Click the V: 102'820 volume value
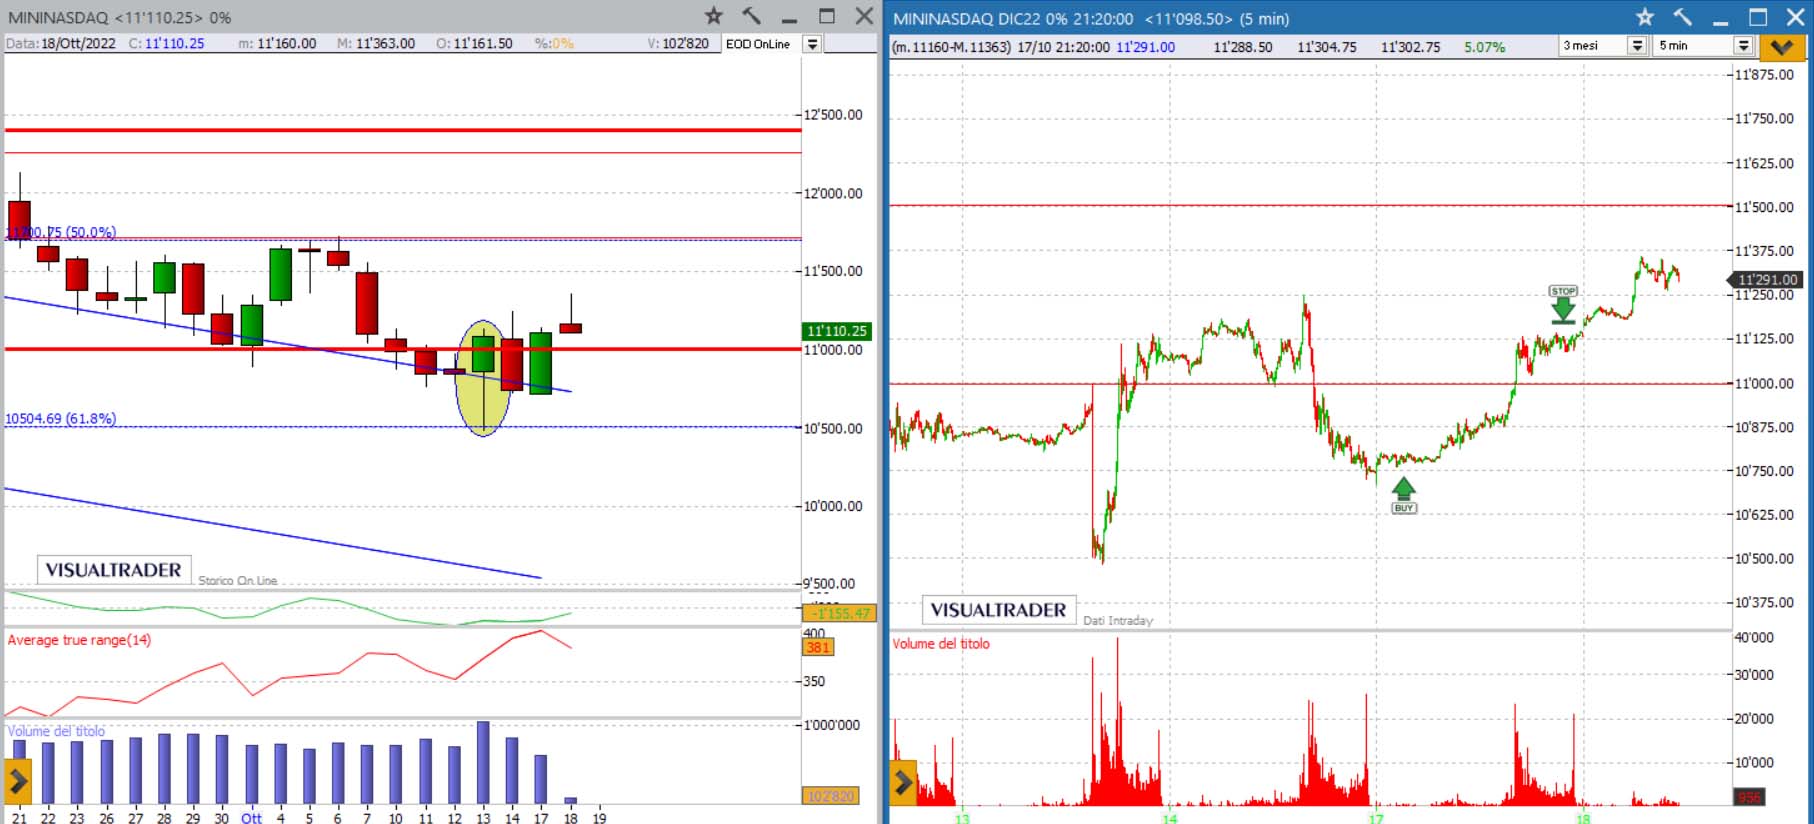The height and width of the screenshot is (824, 1814). pyautogui.click(x=678, y=44)
